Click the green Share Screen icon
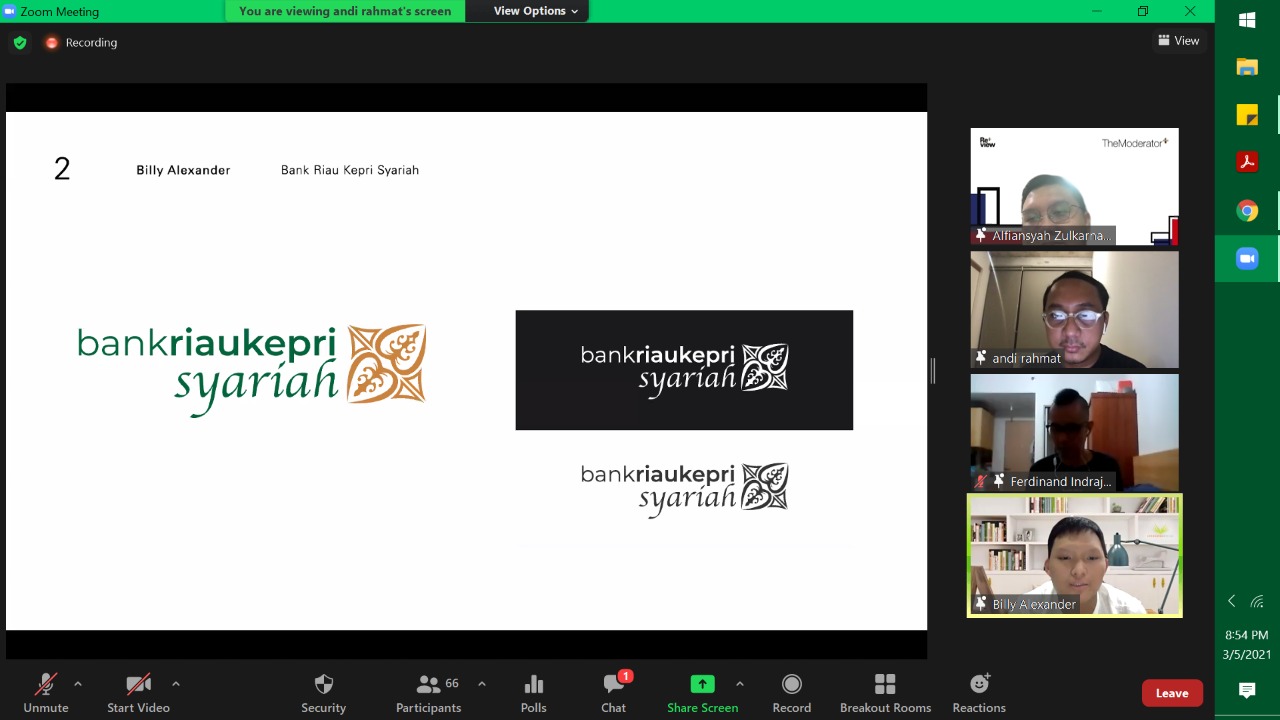 [702, 683]
